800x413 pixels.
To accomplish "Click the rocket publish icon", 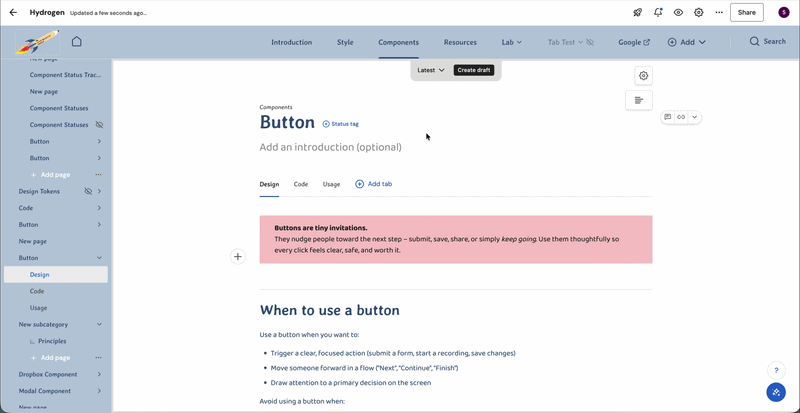I will click(637, 13).
